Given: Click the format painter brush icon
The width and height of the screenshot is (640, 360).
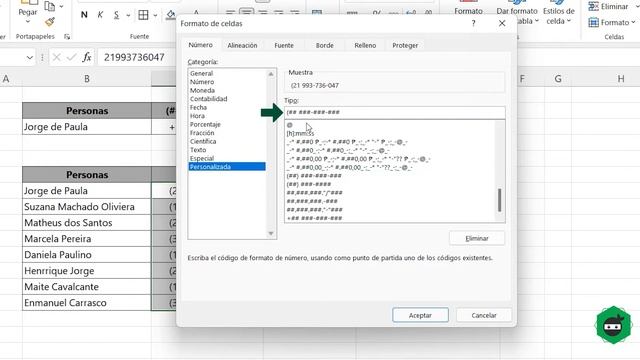Looking at the screenshot, I should pyautogui.click(x=50, y=22).
